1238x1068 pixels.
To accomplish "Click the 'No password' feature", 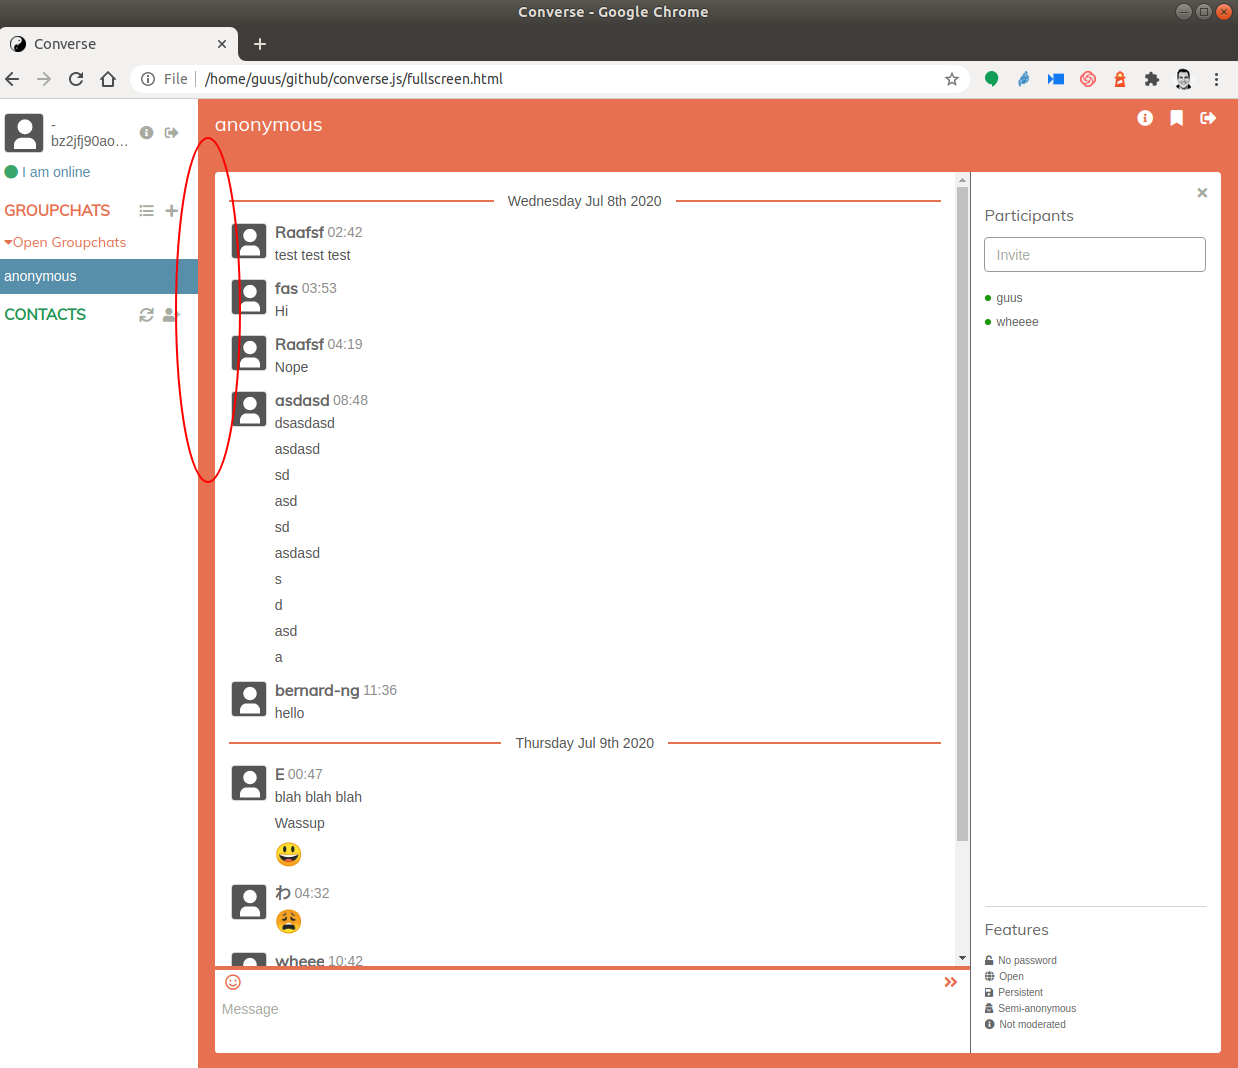I will (1027, 960).
